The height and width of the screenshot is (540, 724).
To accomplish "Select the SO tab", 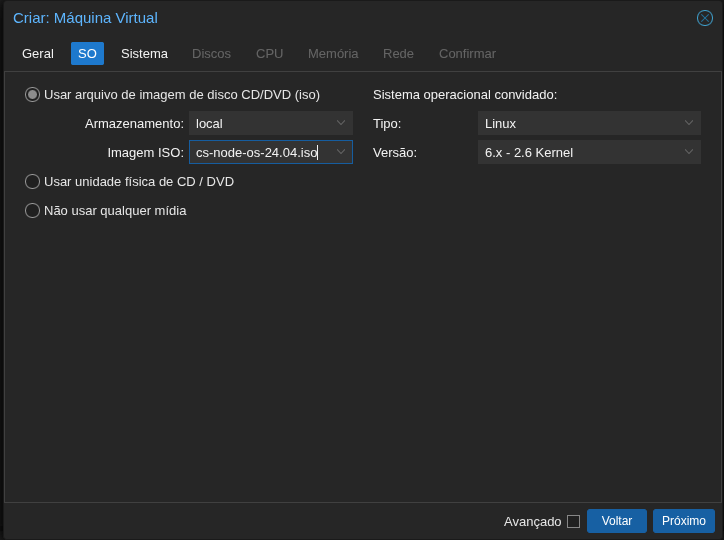I will [x=87, y=54].
